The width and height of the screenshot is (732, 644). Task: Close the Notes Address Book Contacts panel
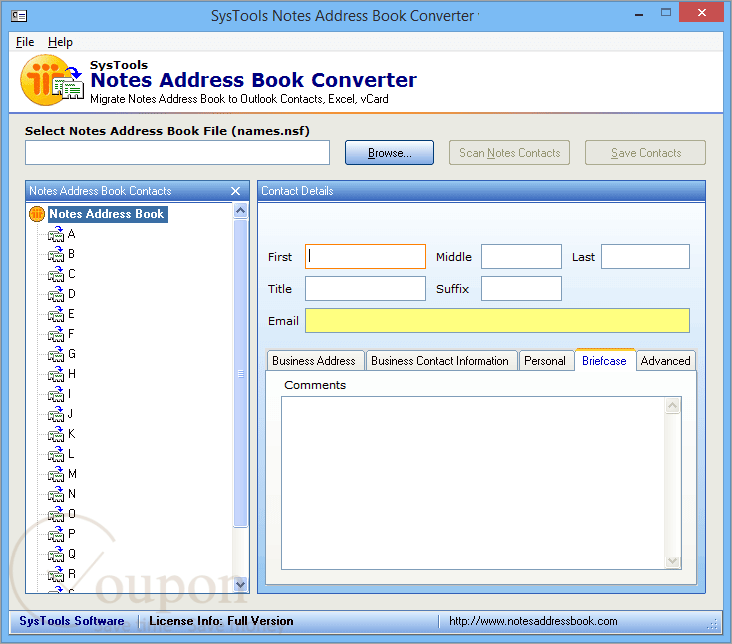pyautogui.click(x=235, y=191)
